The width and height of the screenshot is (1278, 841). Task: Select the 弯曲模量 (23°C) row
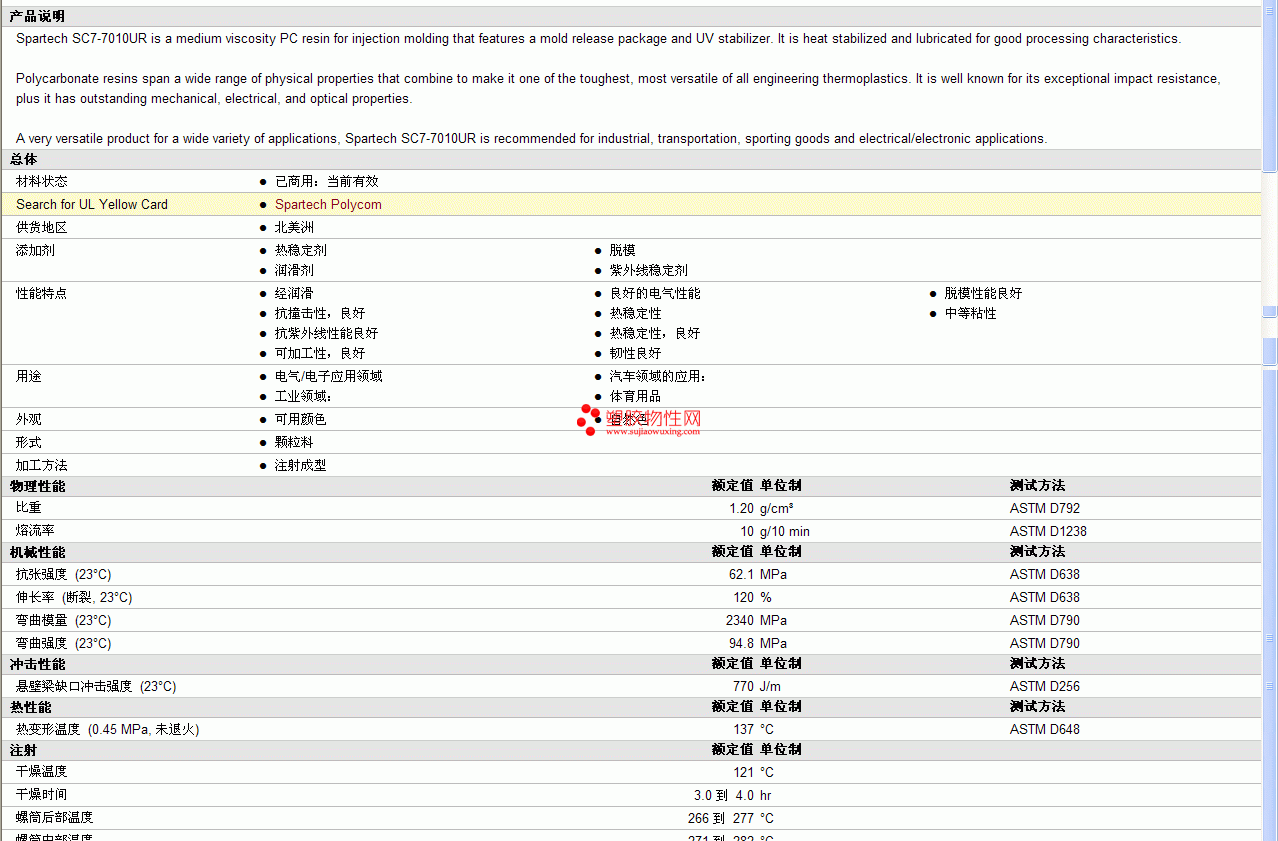pyautogui.click(x=631, y=620)
